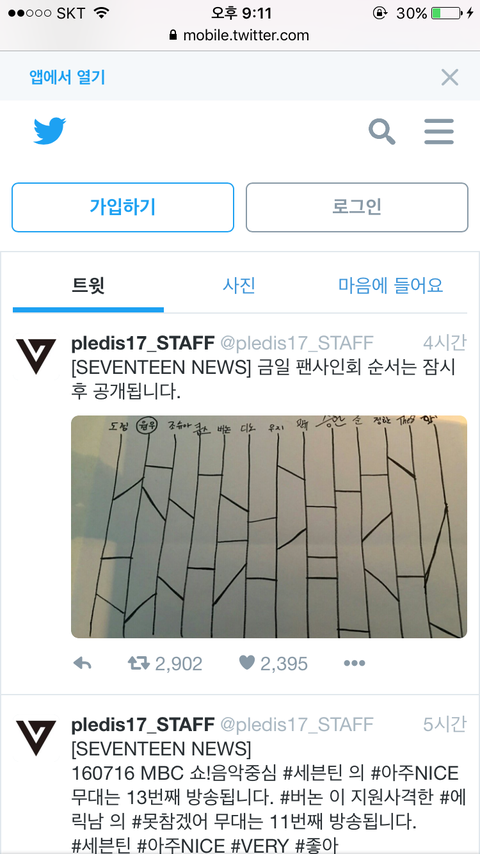Tap the 앱에서 열기 link
This screenshot has width=480, height=854.
pos(67,77)
